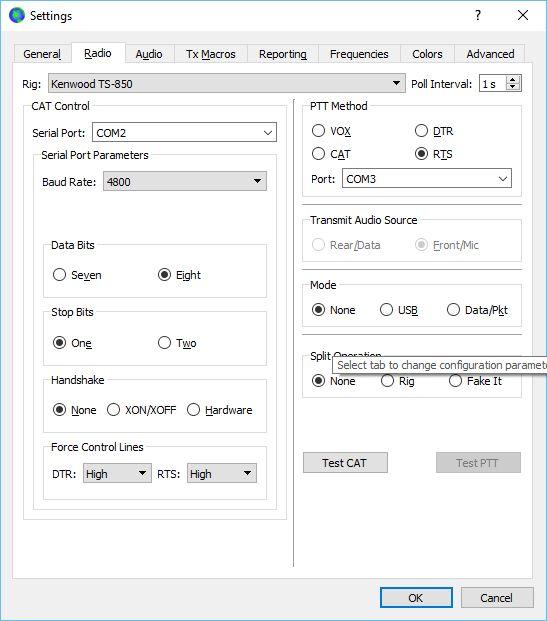The image size is (547, 621).
Task: Click the Cancel button
Action: (x=497, y=597)
